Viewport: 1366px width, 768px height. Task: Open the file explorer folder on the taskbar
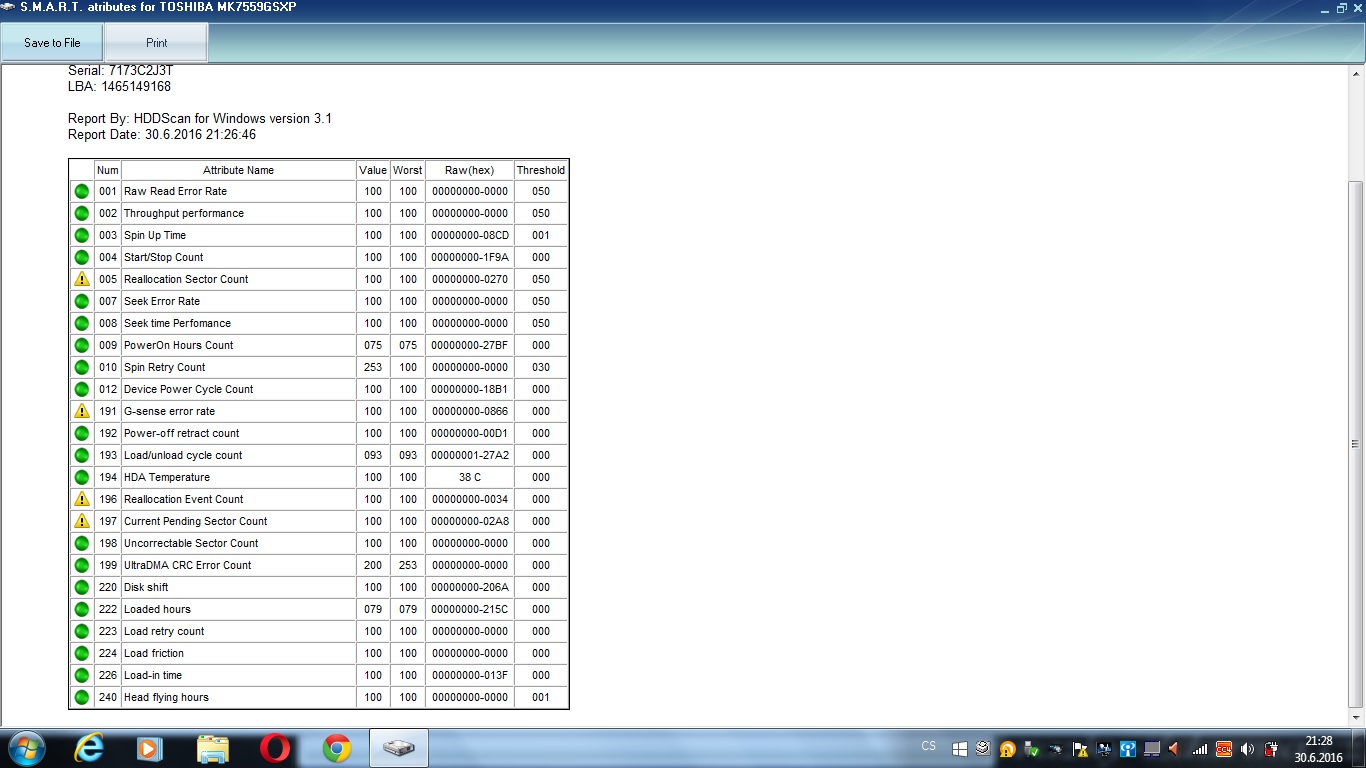[213, 748]
